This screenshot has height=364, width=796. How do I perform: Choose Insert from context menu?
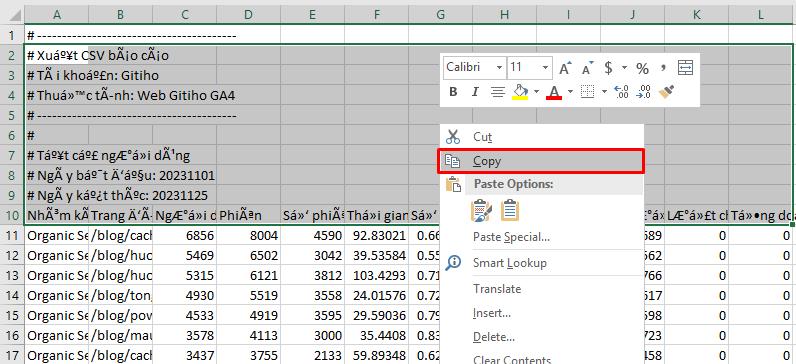(542, 313)
